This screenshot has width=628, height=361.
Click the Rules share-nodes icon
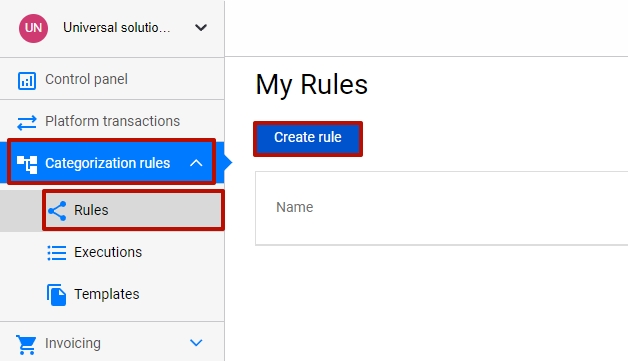(x=57, y=211)
